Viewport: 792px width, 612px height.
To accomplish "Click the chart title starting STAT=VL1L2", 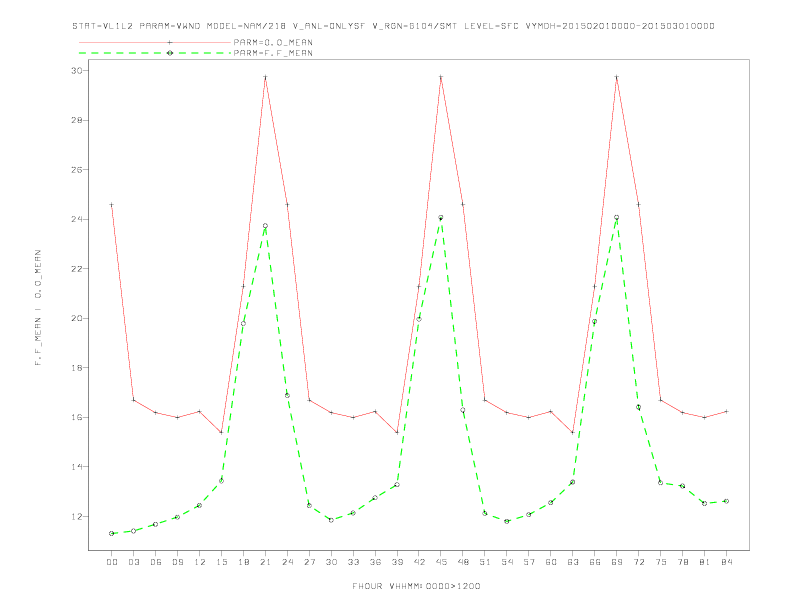I will click(393, 26).
